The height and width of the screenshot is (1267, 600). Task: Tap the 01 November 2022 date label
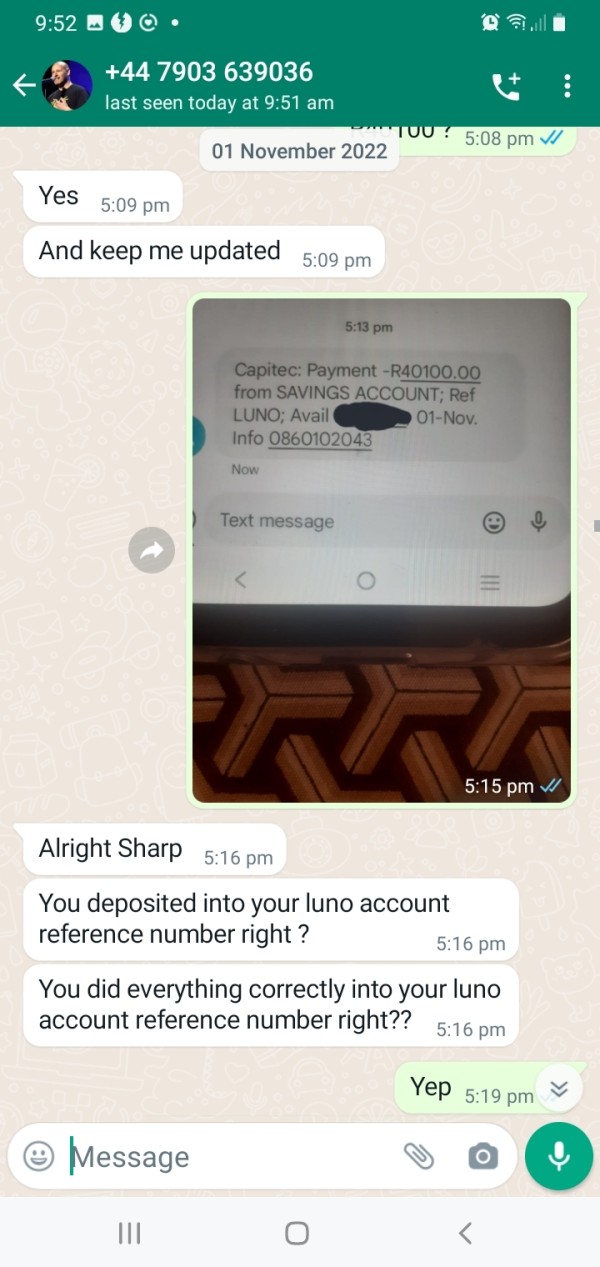click(300, 152)
